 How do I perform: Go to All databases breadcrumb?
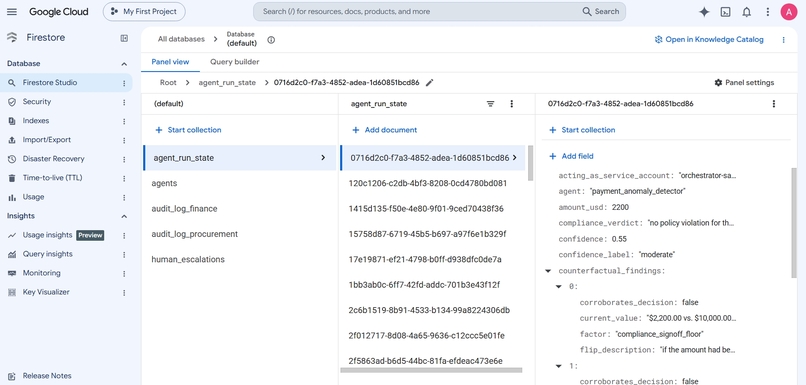coord(181,39)
